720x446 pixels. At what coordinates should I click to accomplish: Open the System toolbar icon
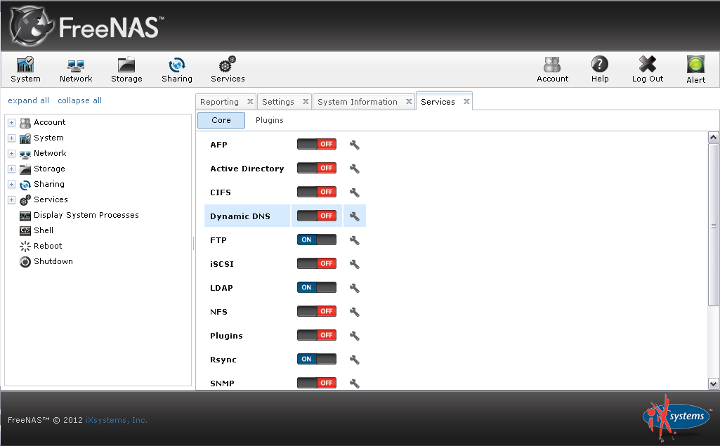coord(25,69)
